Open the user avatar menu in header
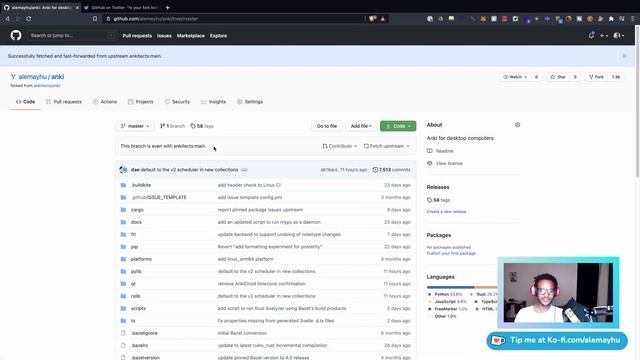The width and height of the screenshot is (640, 360). [x=619, y=36]
